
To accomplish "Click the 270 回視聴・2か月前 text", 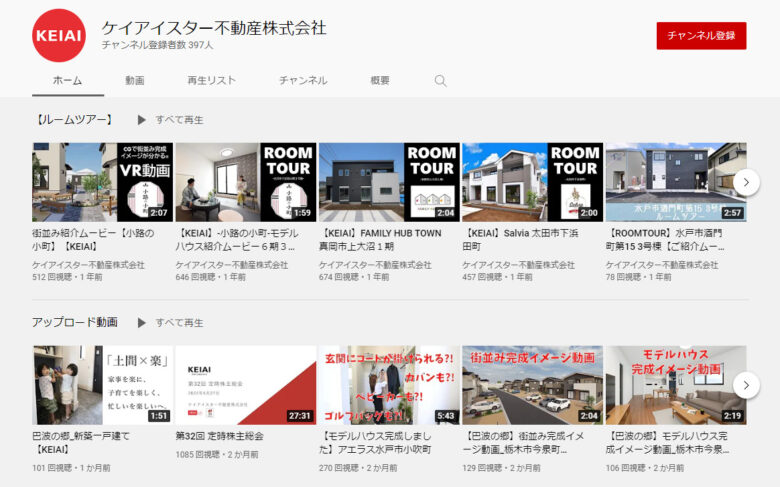I will pyautogui.click(x=358, y=468).
